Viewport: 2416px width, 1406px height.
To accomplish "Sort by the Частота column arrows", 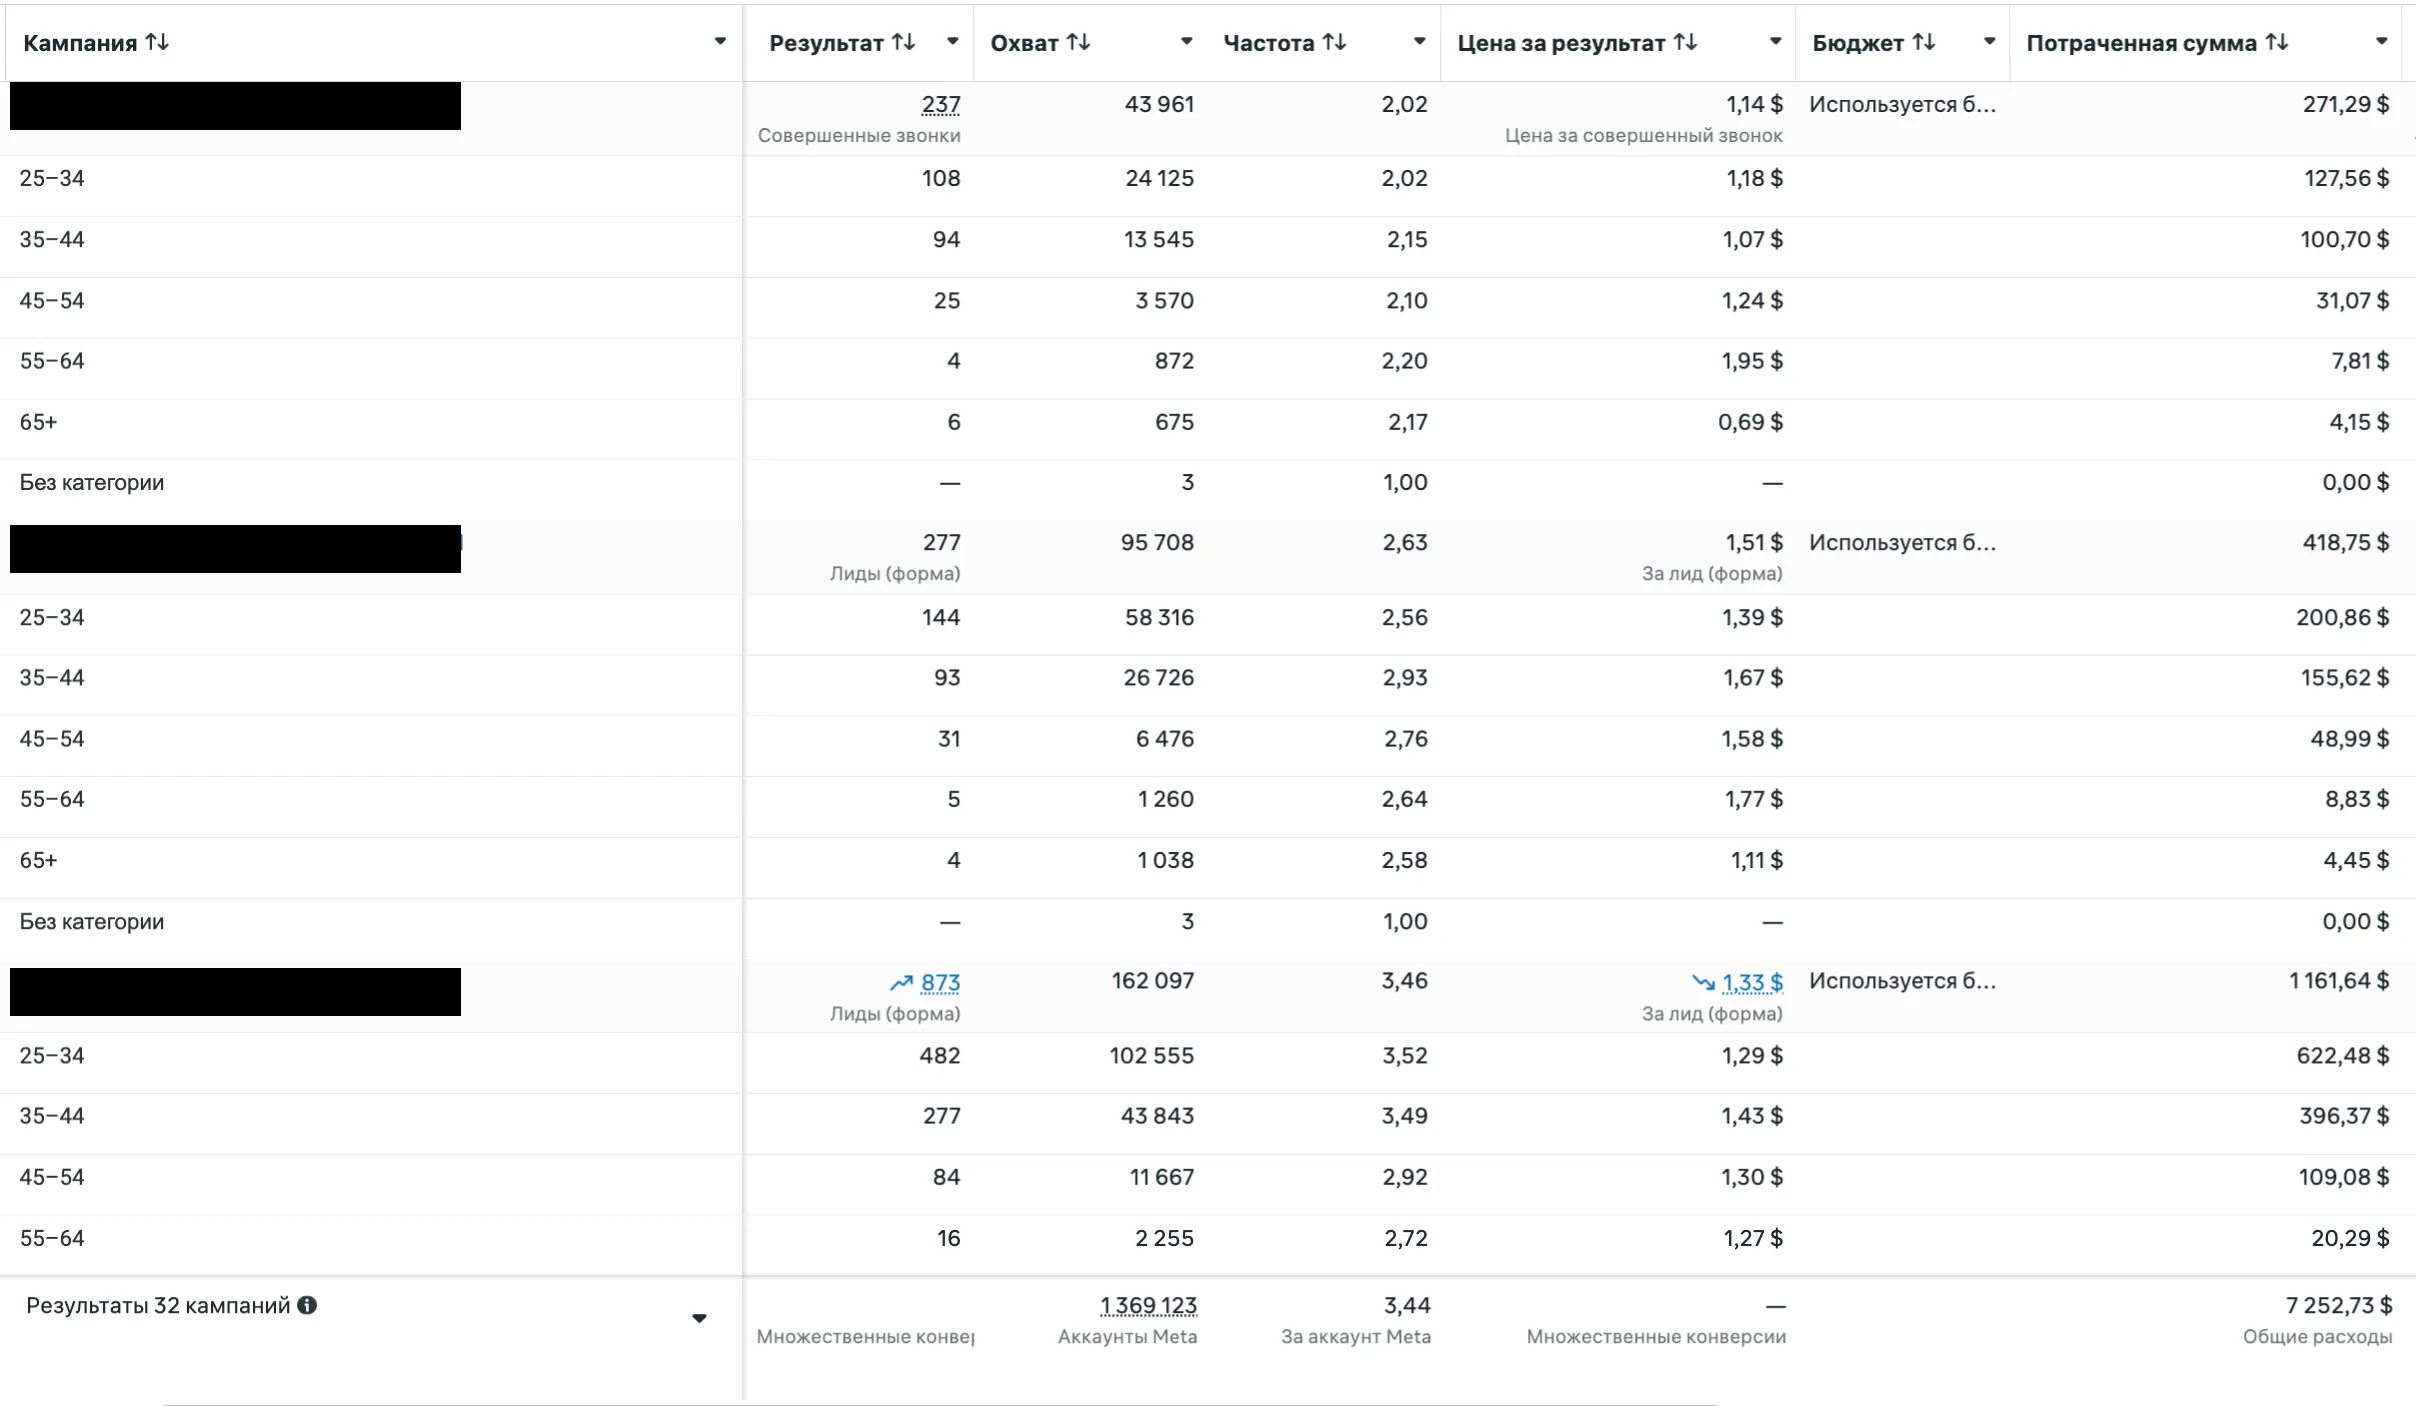I will click(x=1334, y=42).
